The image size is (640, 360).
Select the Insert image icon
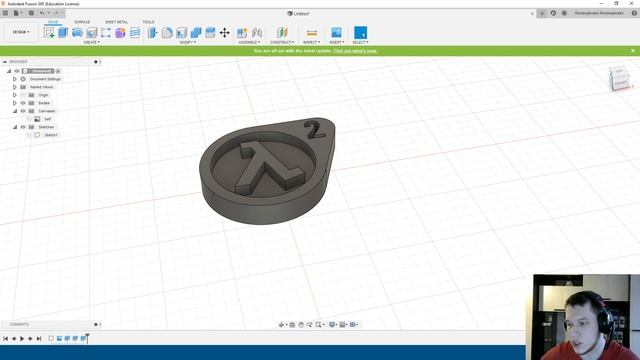click(x=336, y=33)
